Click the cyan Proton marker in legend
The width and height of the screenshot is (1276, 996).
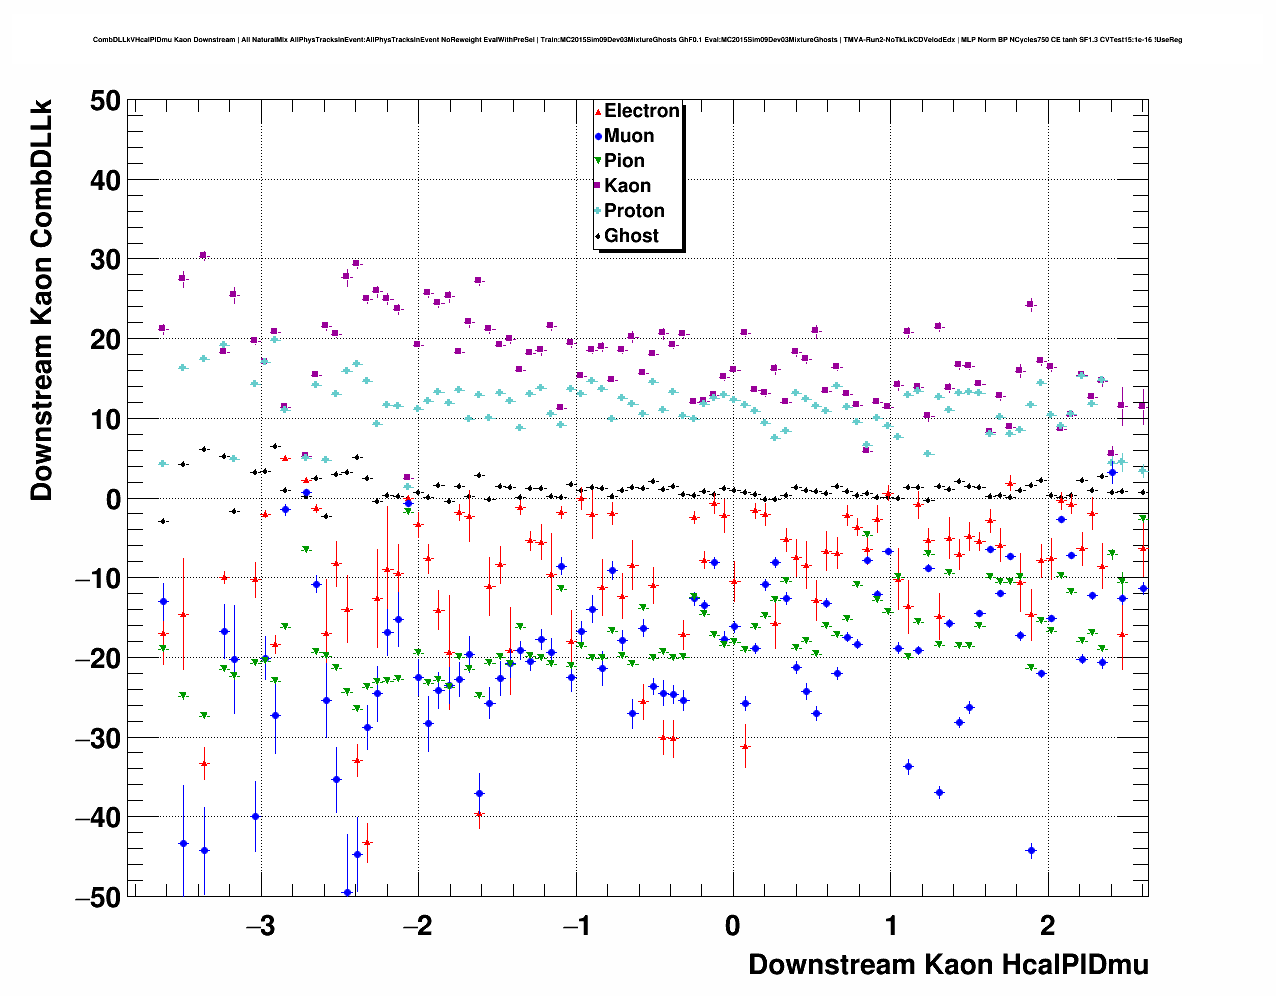coord(598,211)
